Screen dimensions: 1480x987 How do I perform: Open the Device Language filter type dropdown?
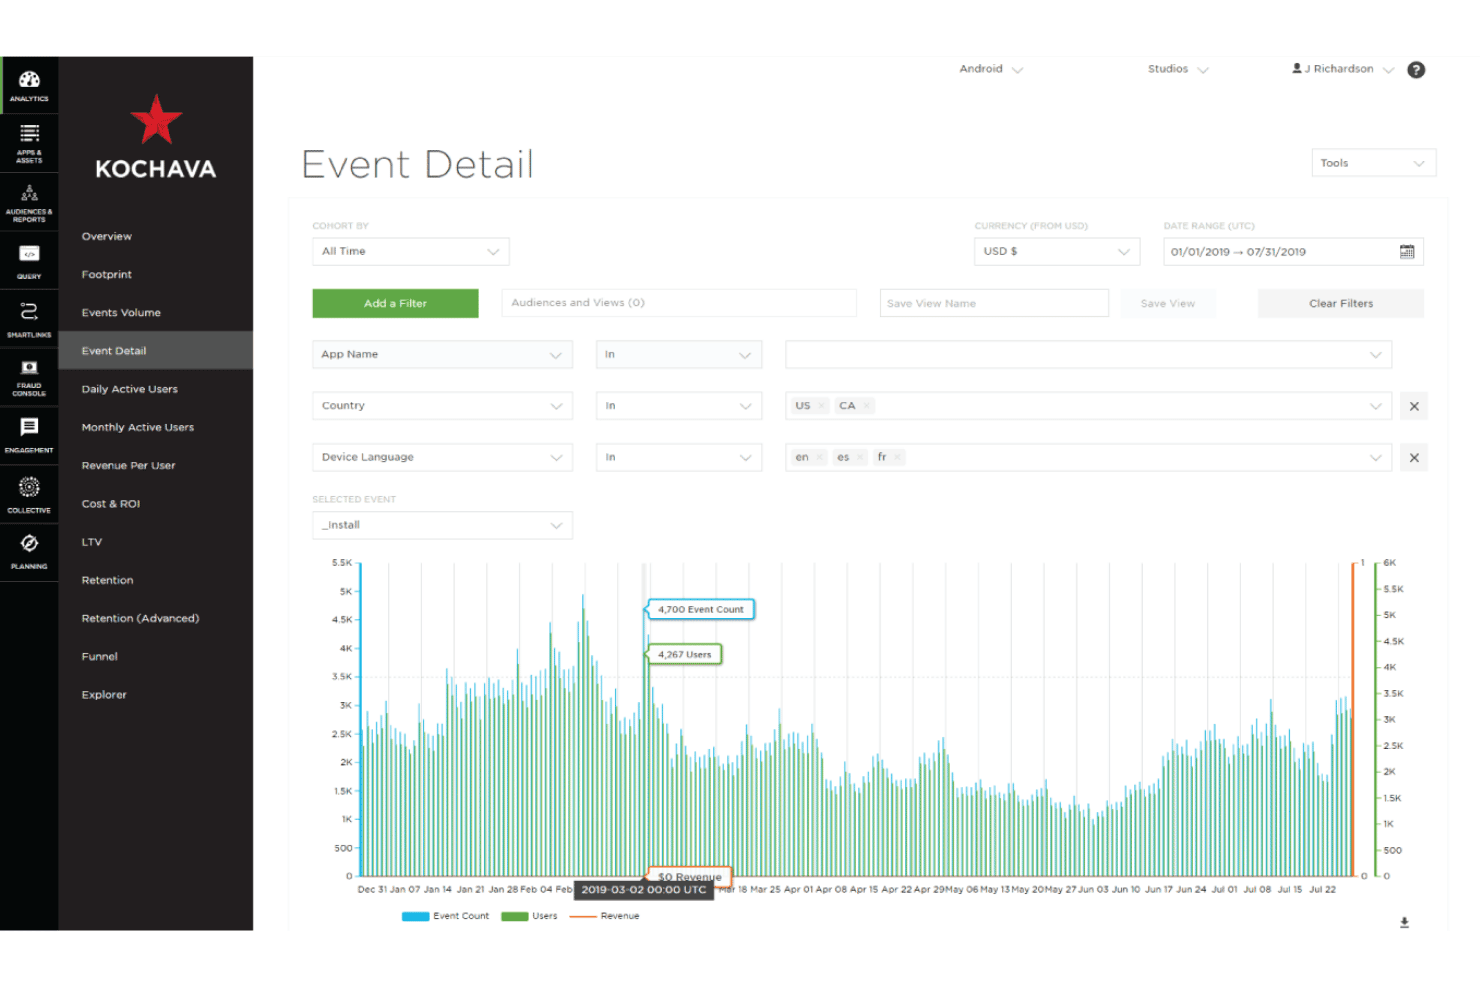point(442,457)
